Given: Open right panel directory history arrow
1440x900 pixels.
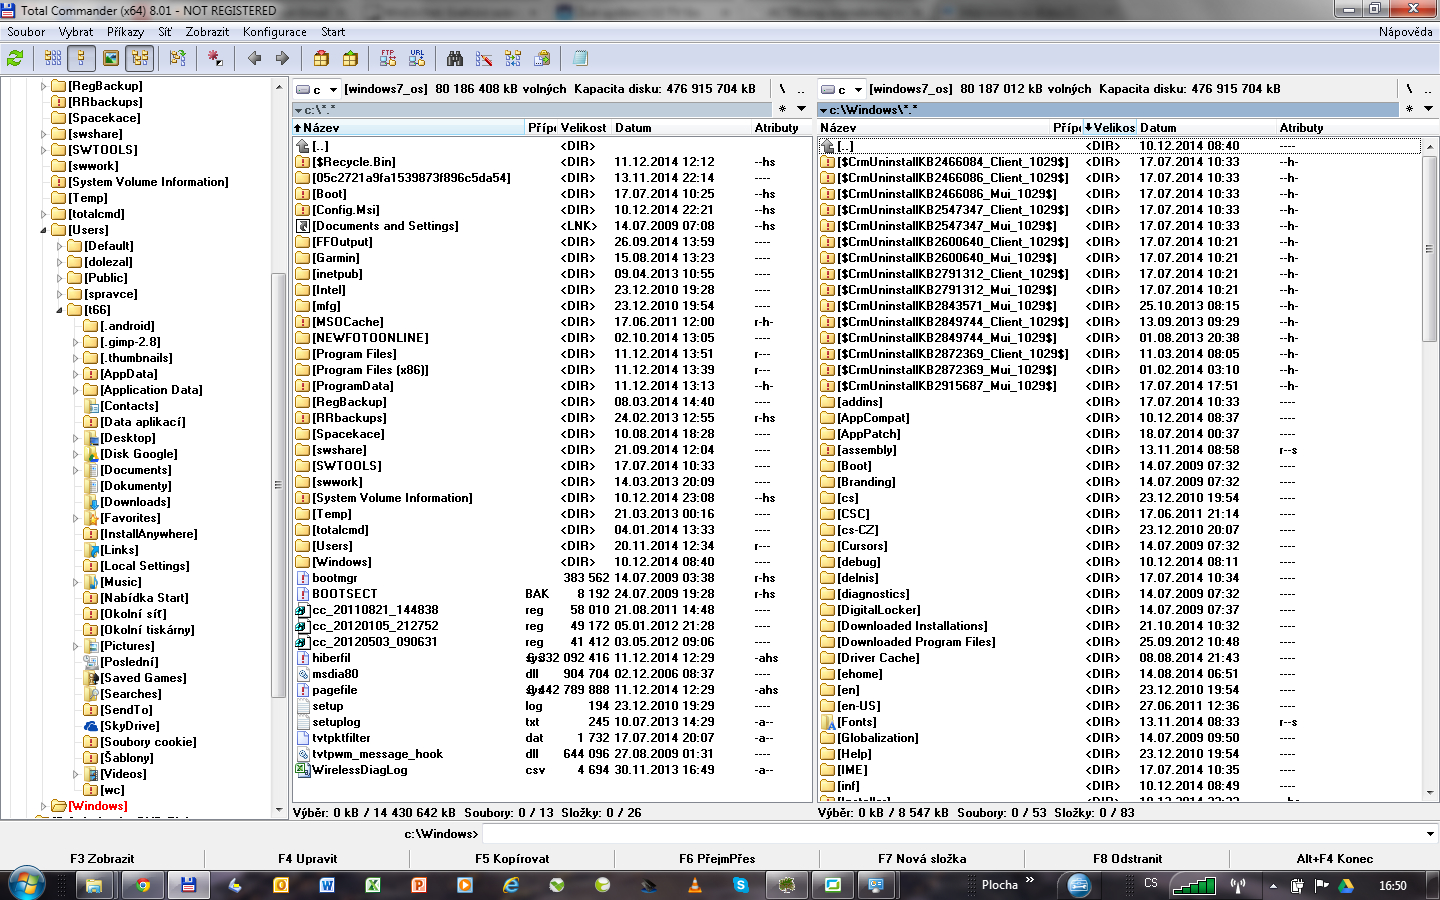Looking at the screenshot, I should [x=1428, y=109].
